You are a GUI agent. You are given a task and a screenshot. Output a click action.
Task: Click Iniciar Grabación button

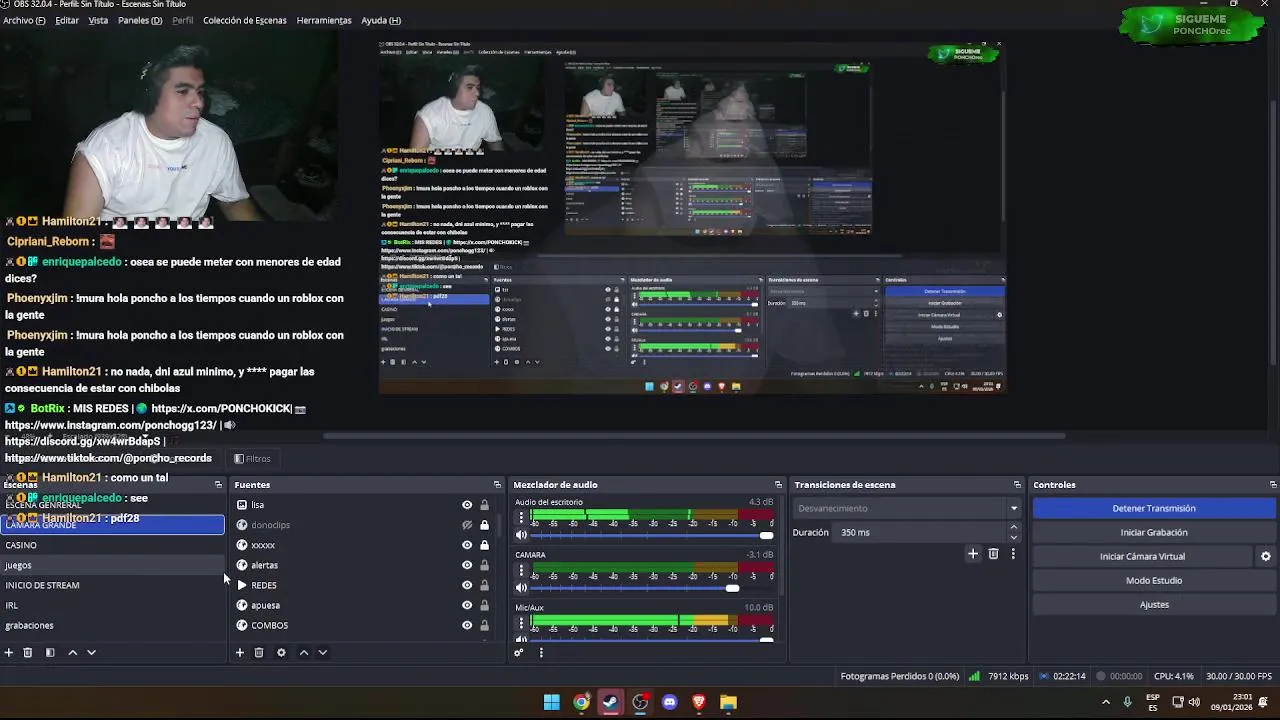click(x=1154, y=532)
